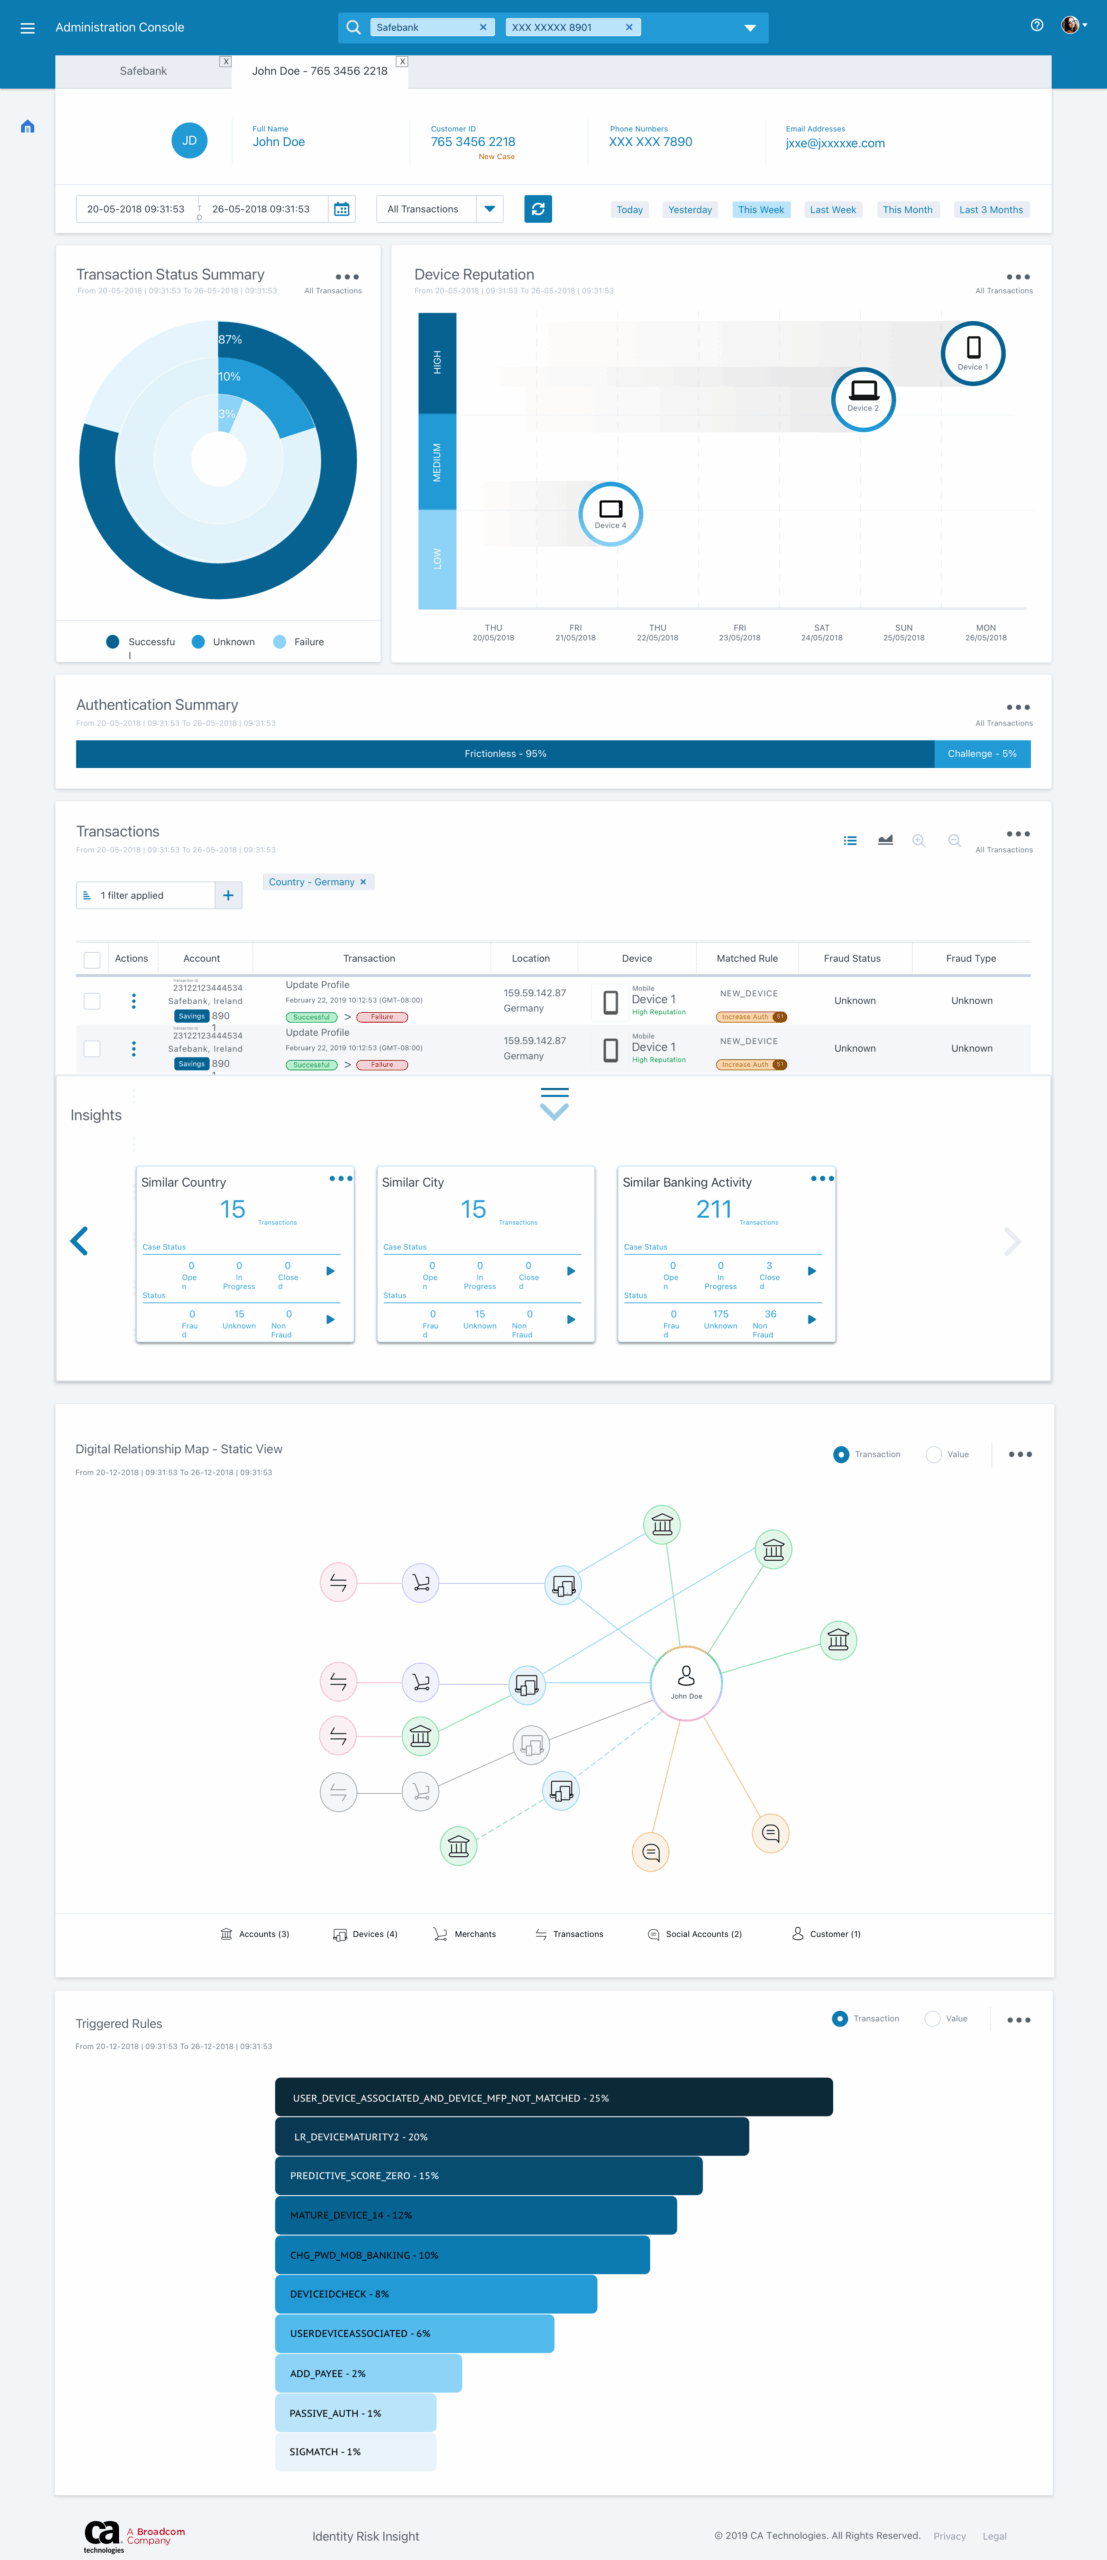Go to home via sidebar icon
1107x2560 pixels.
[28, 126]
